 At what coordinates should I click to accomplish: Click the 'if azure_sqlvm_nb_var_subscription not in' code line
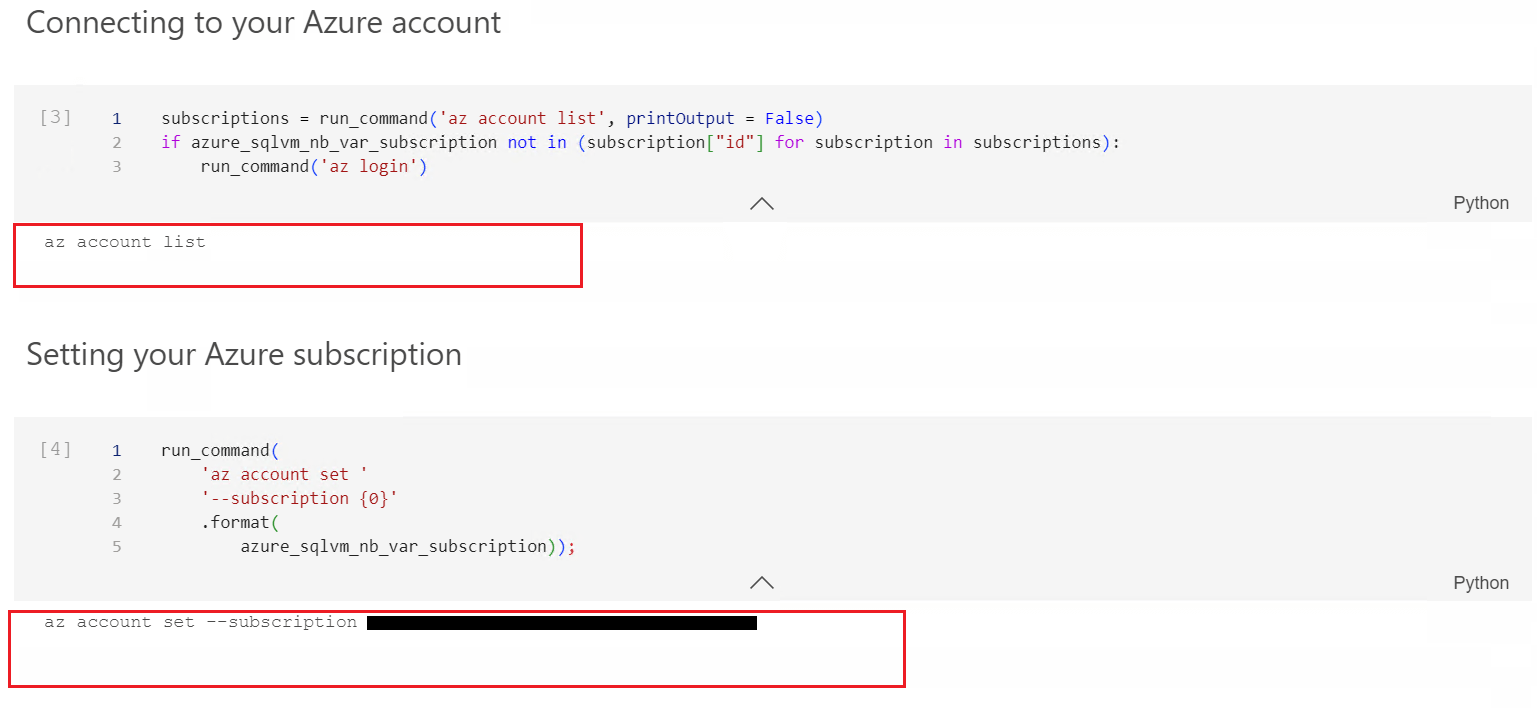(640, 142)
